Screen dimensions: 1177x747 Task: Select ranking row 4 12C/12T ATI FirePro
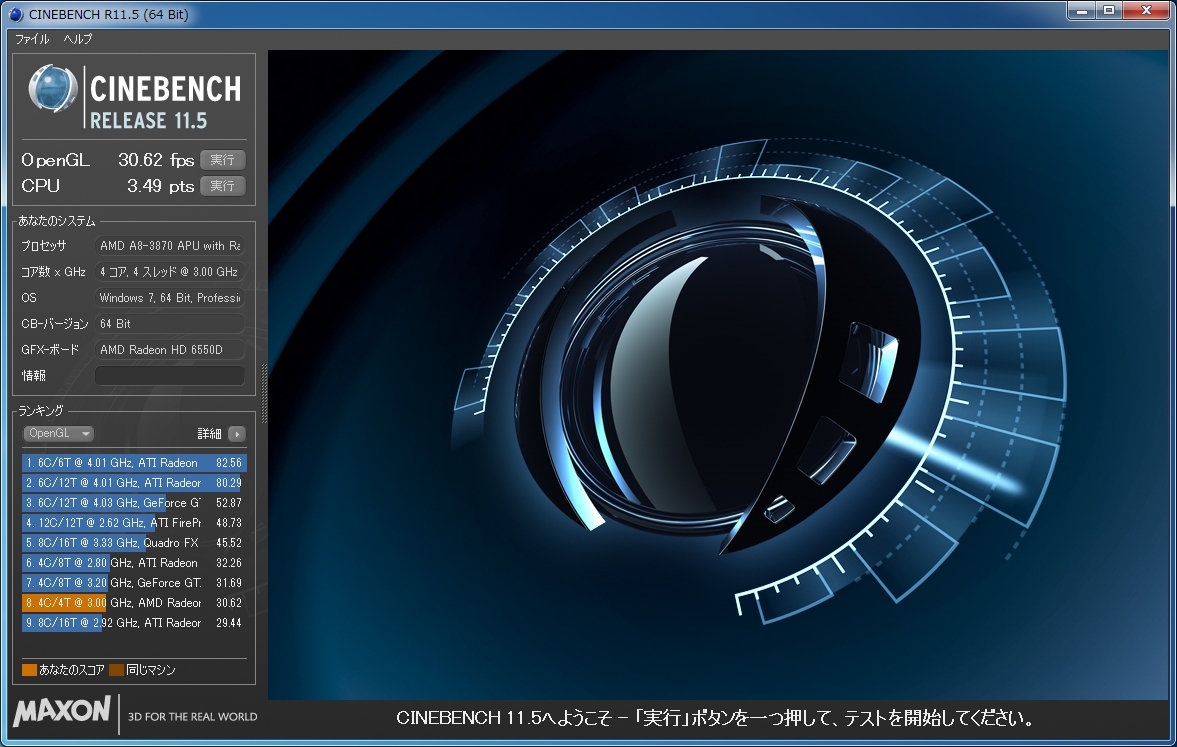(x=134, y=523)
